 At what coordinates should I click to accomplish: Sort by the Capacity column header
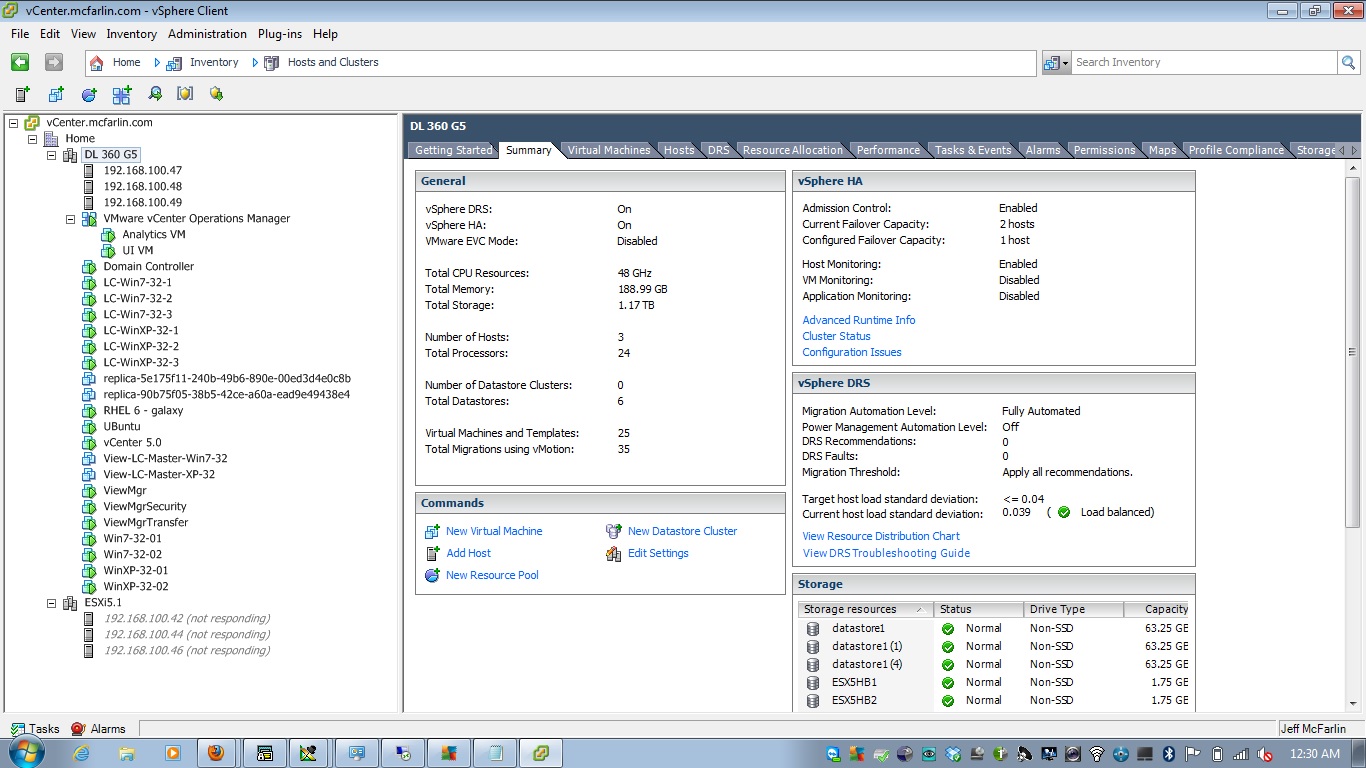pos(1156,609)
